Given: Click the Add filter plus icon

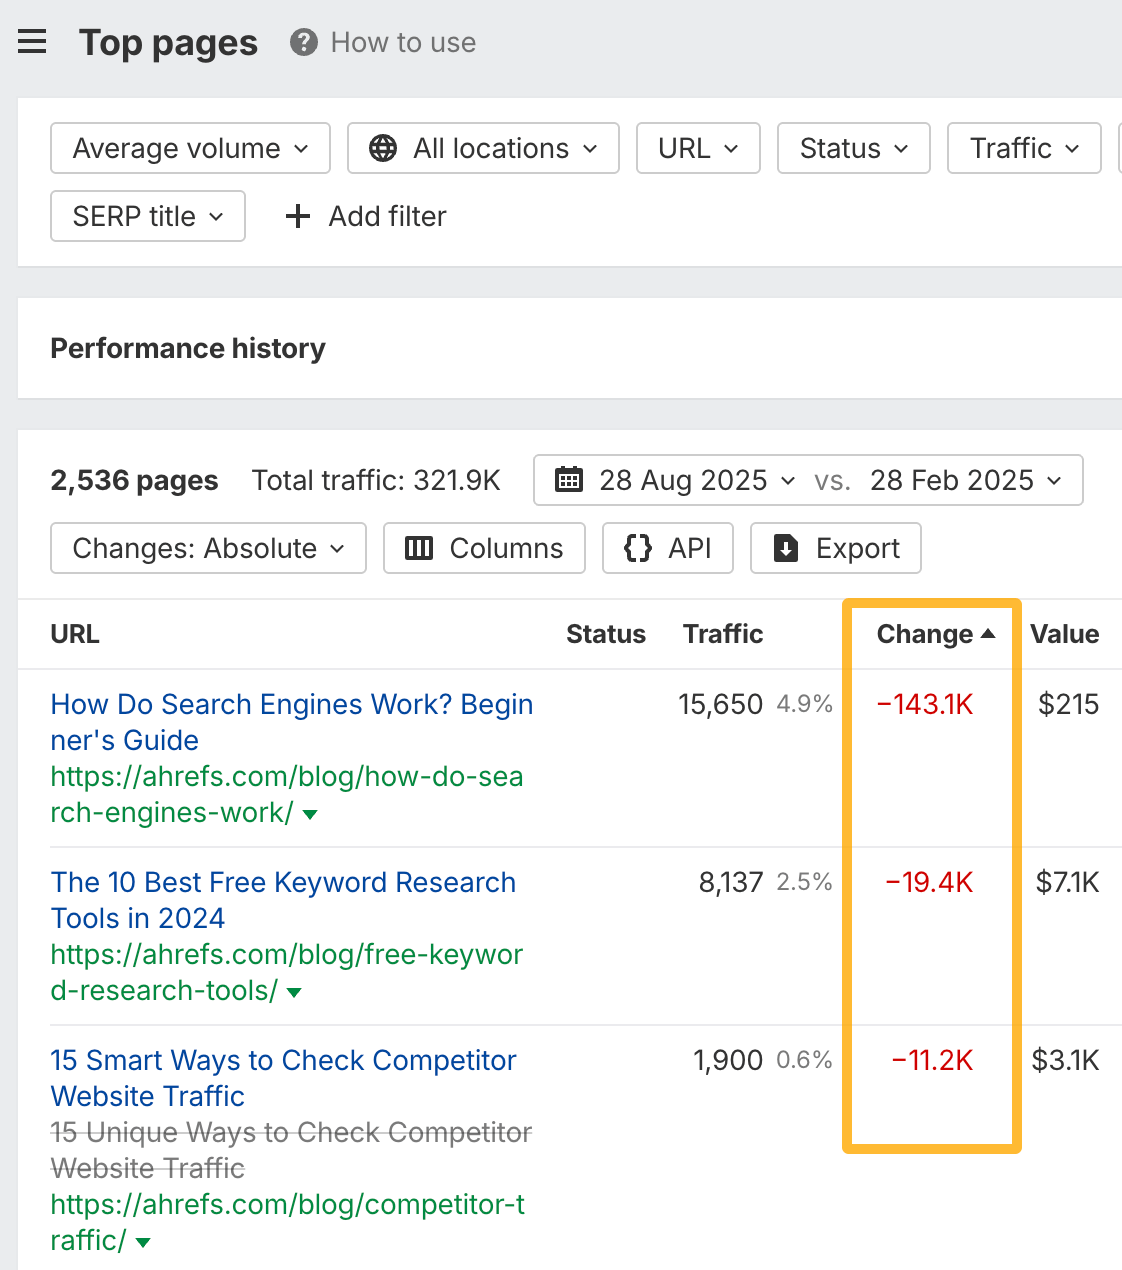Looking at the screenshot, I should click(x=297, y=216).
